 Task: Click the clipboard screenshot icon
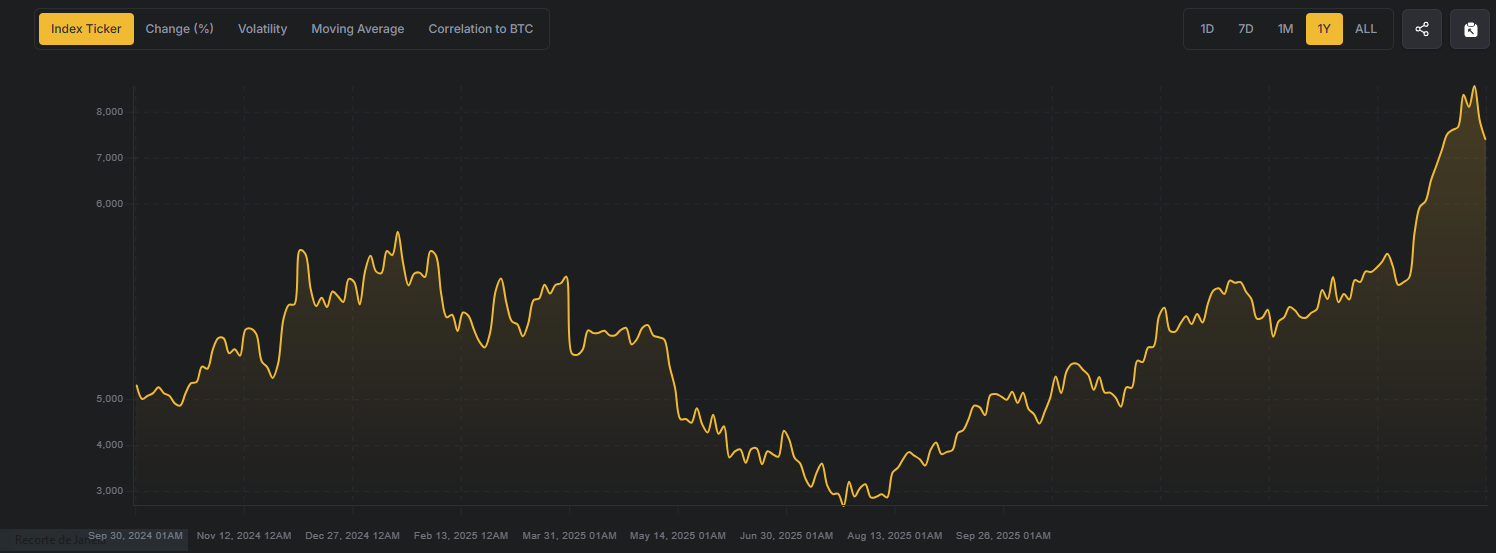(1470, 29)
